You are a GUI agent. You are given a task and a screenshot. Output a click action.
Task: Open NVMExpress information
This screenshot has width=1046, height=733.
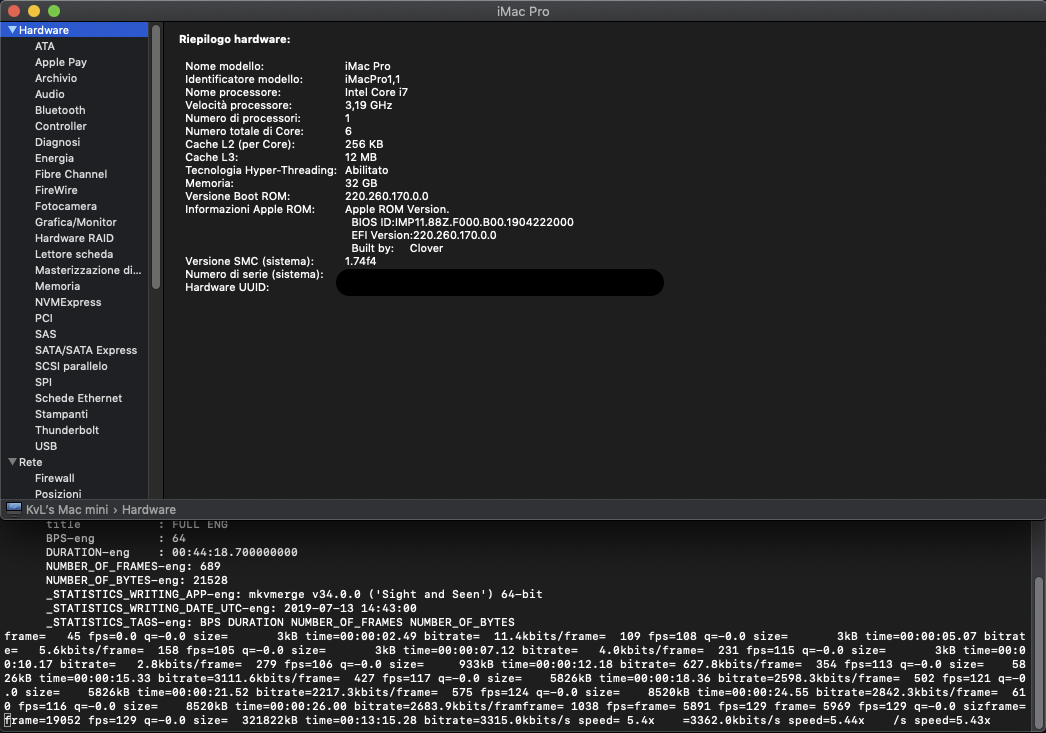68,302
